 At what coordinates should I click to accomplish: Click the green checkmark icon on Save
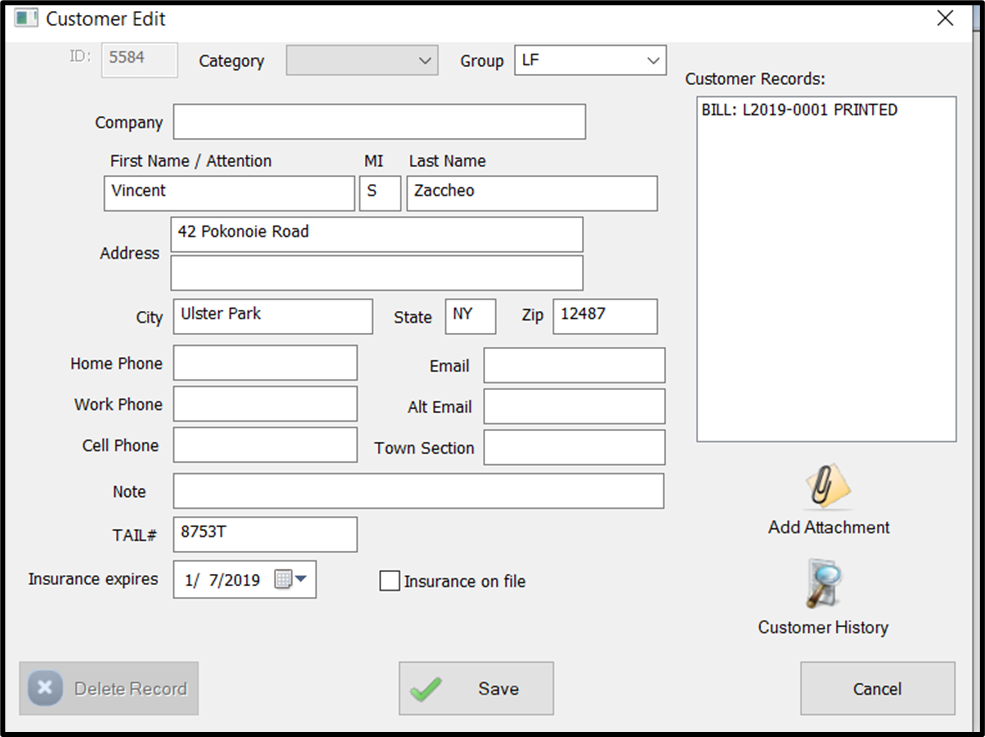click(428, 688)
